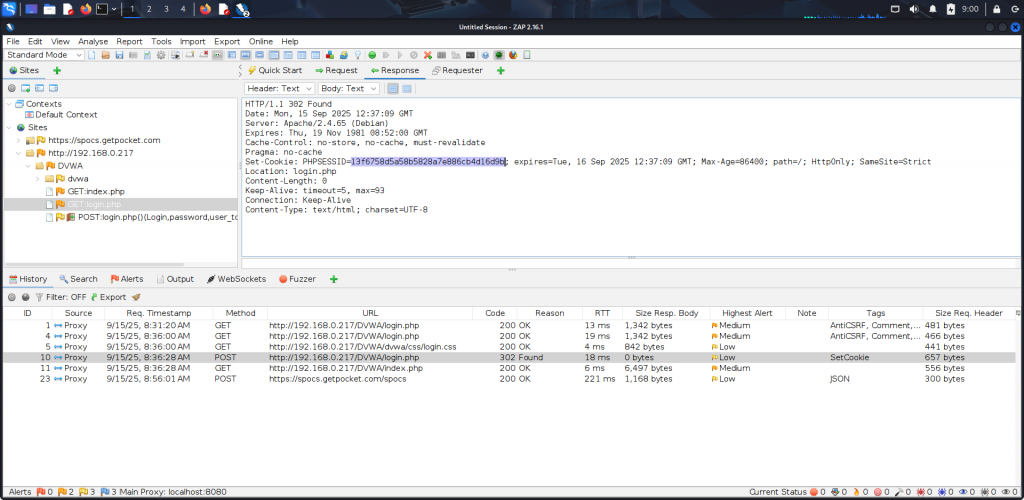
Task: Launch browser using the Firefox toolbar icon
Action: click(x=513, y=55)
